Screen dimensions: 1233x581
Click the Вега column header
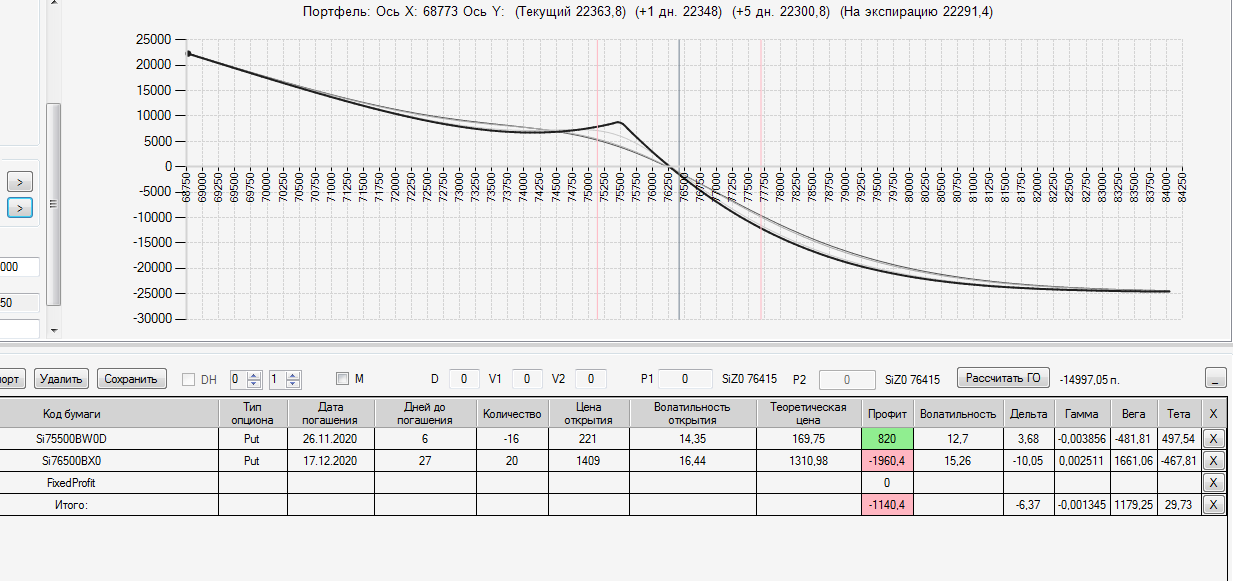(1133, 413)
